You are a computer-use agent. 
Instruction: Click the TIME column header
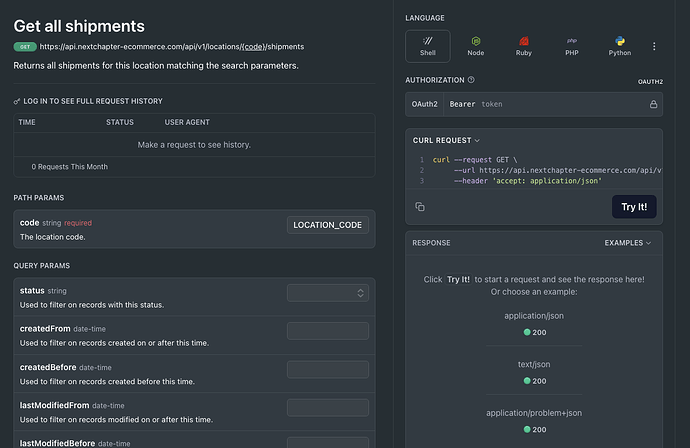pos(27,122)
